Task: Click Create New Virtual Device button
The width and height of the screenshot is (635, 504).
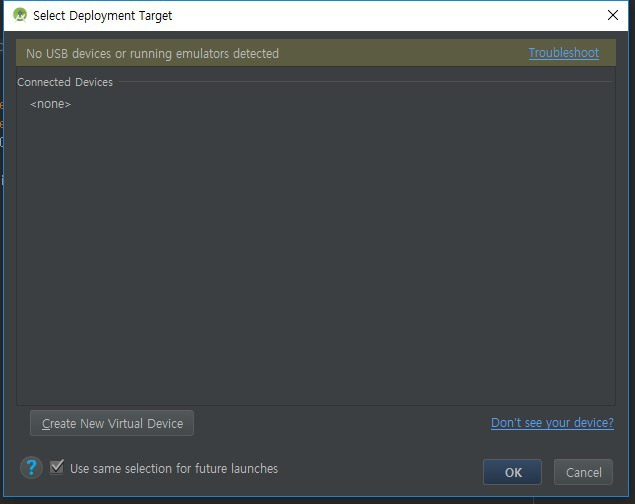Action: point(112,423)
